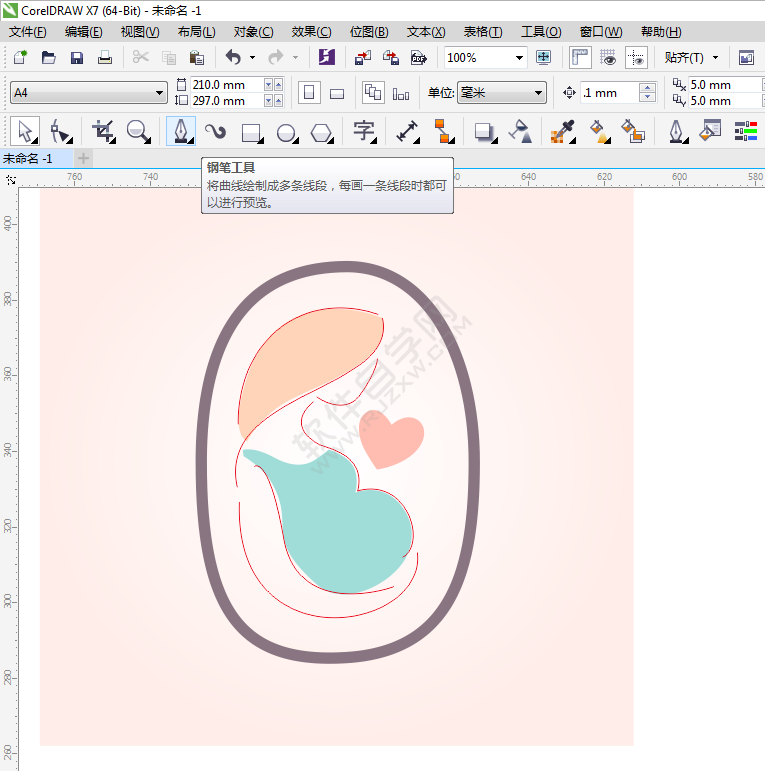Switch to landscape page orientation
Image resolution: width=765 pixels, height=771 pixels.
(337, 93)
